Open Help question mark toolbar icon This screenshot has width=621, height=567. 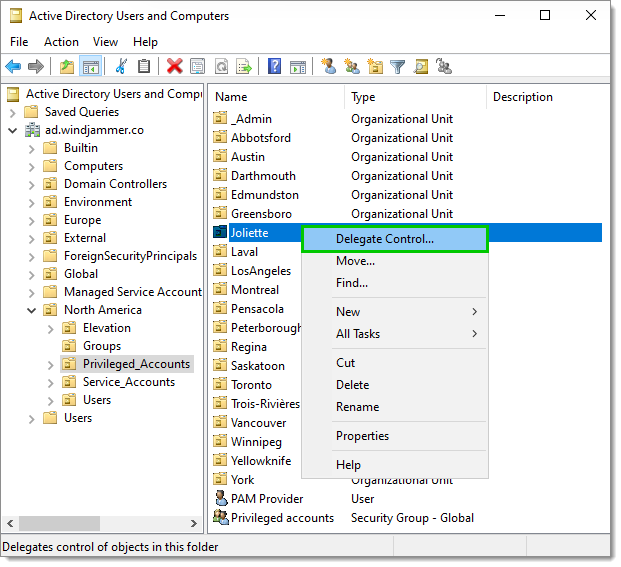(274, 66)
